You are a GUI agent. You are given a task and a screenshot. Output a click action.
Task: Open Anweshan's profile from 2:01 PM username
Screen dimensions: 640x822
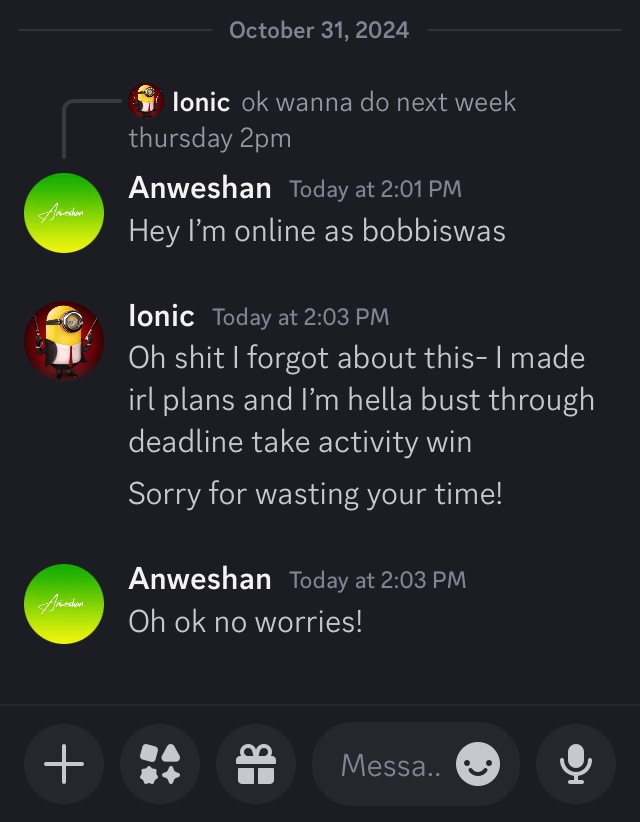pos(200,188)
